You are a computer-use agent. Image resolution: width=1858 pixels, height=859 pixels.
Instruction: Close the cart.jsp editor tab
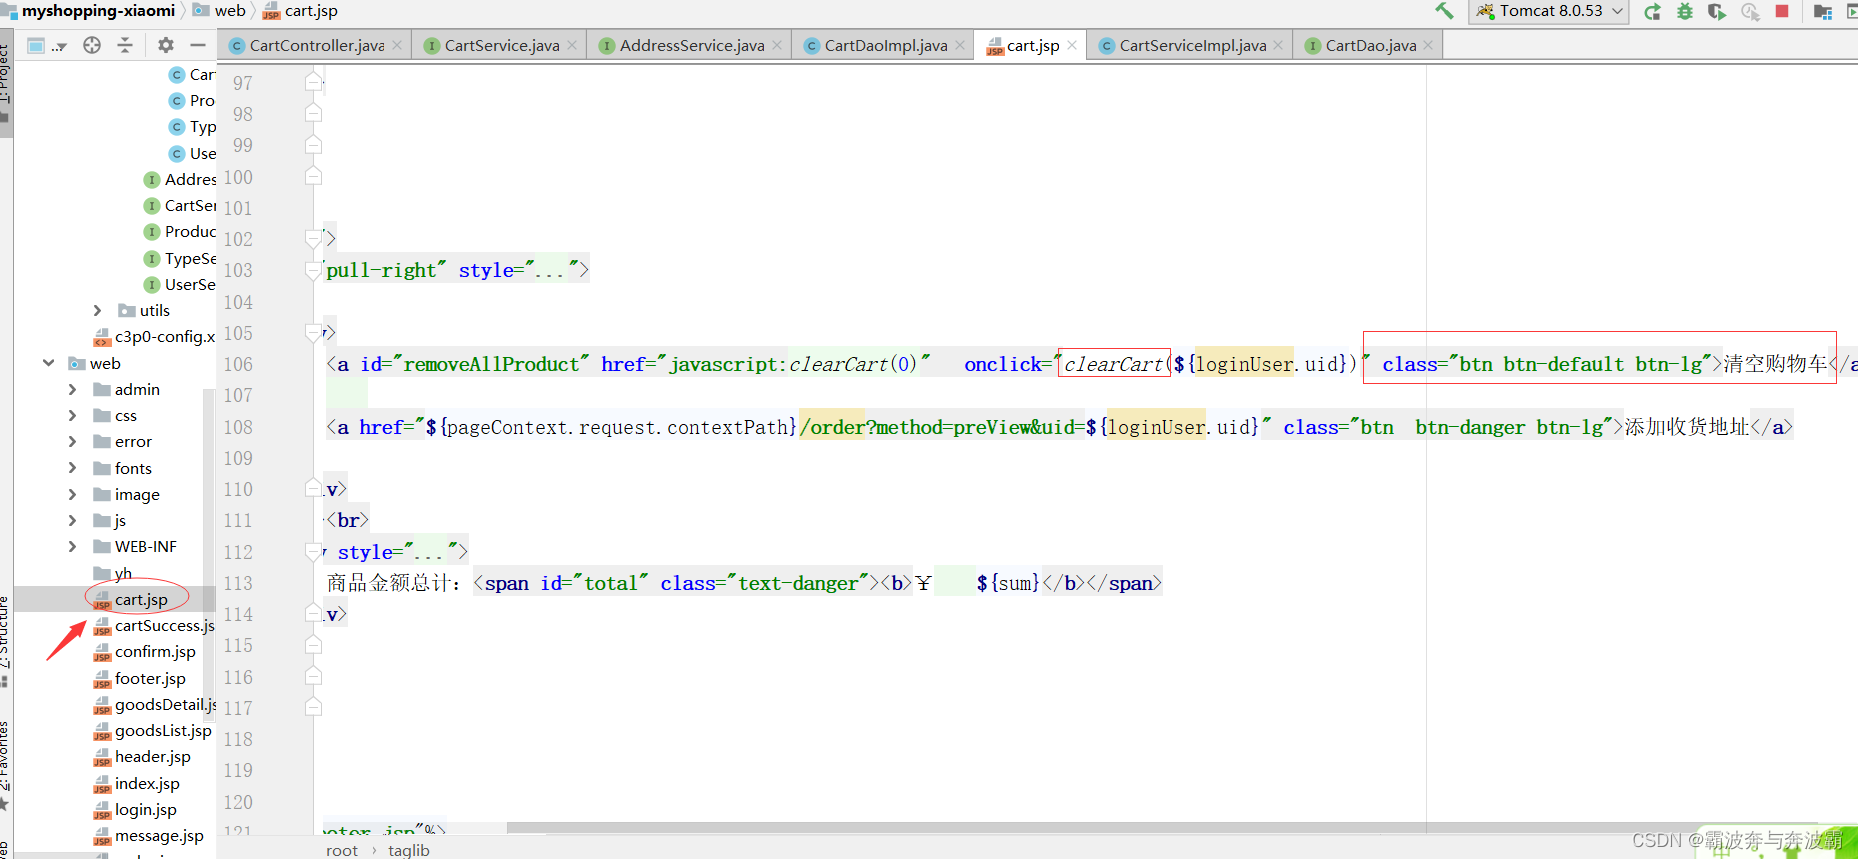tap(1072, 45)
